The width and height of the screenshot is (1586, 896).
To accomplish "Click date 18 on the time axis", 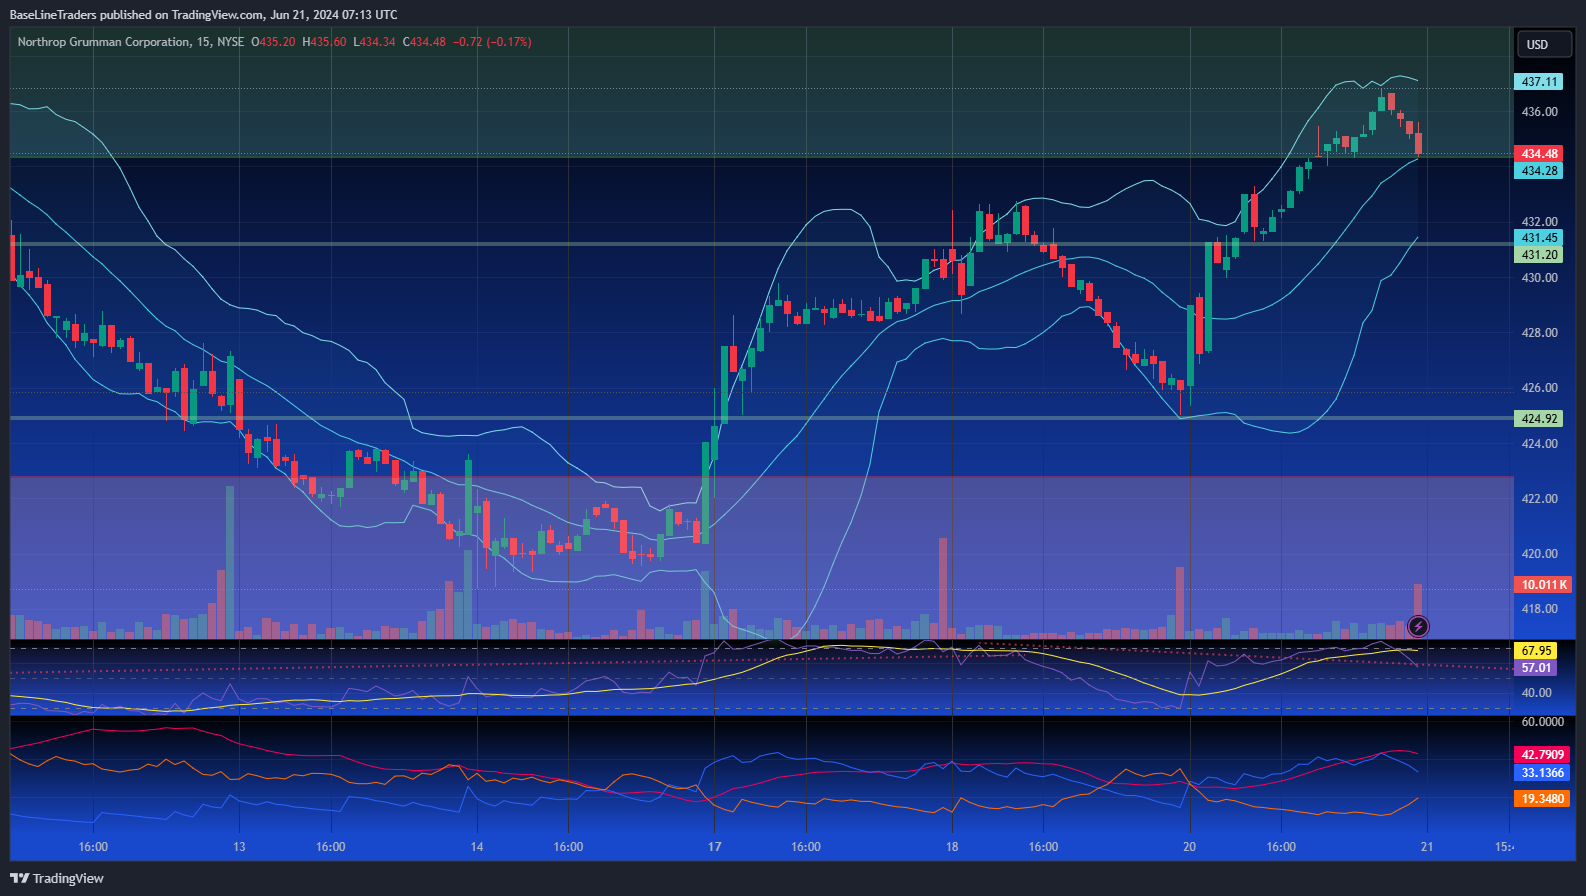I will pos(952,847).
